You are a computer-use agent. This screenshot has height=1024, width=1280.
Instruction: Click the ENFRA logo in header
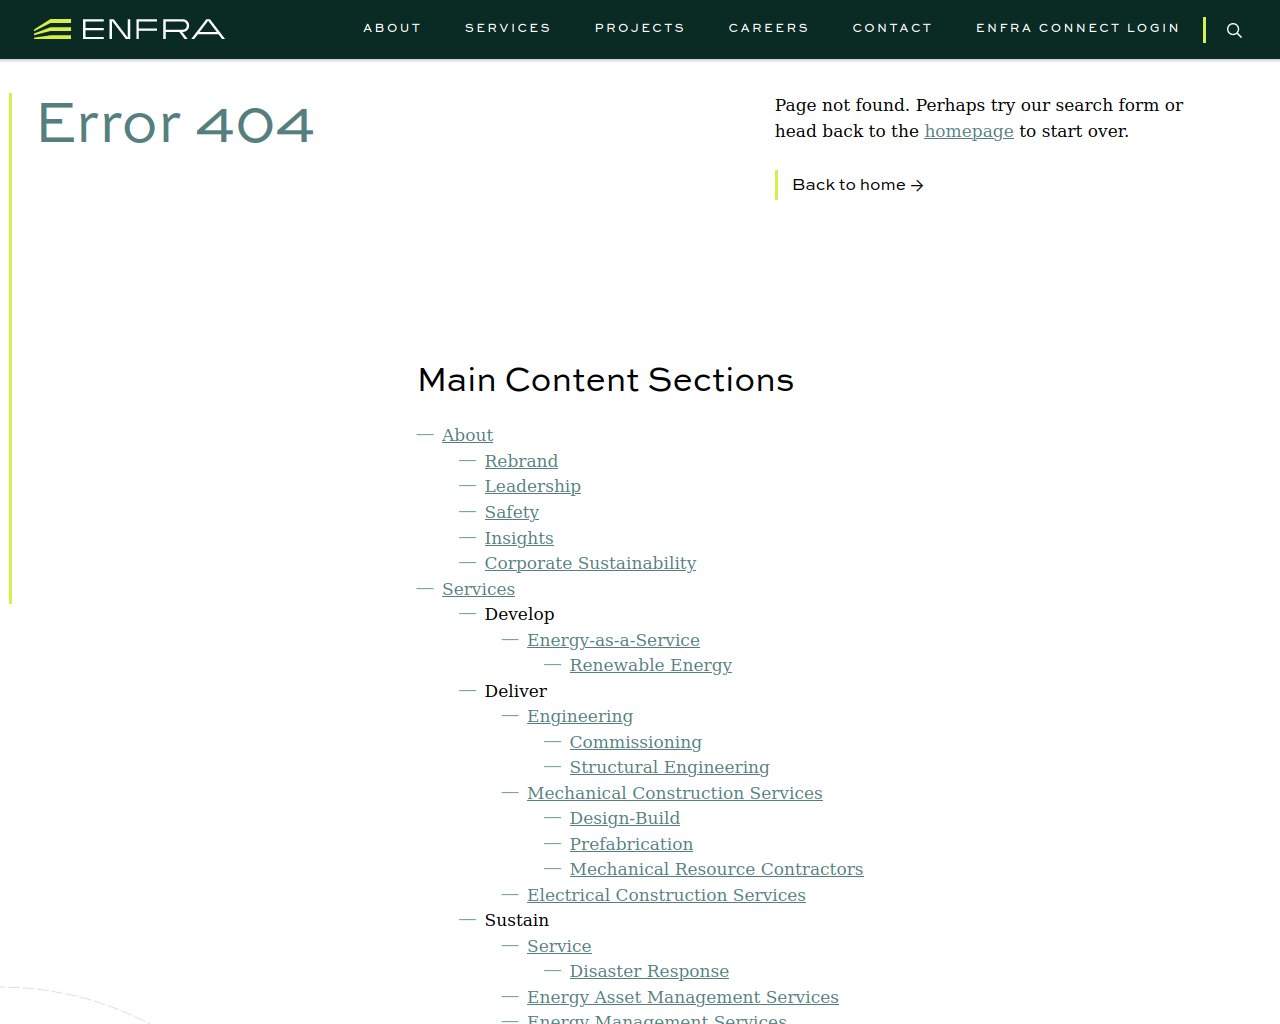click(129, 29)
